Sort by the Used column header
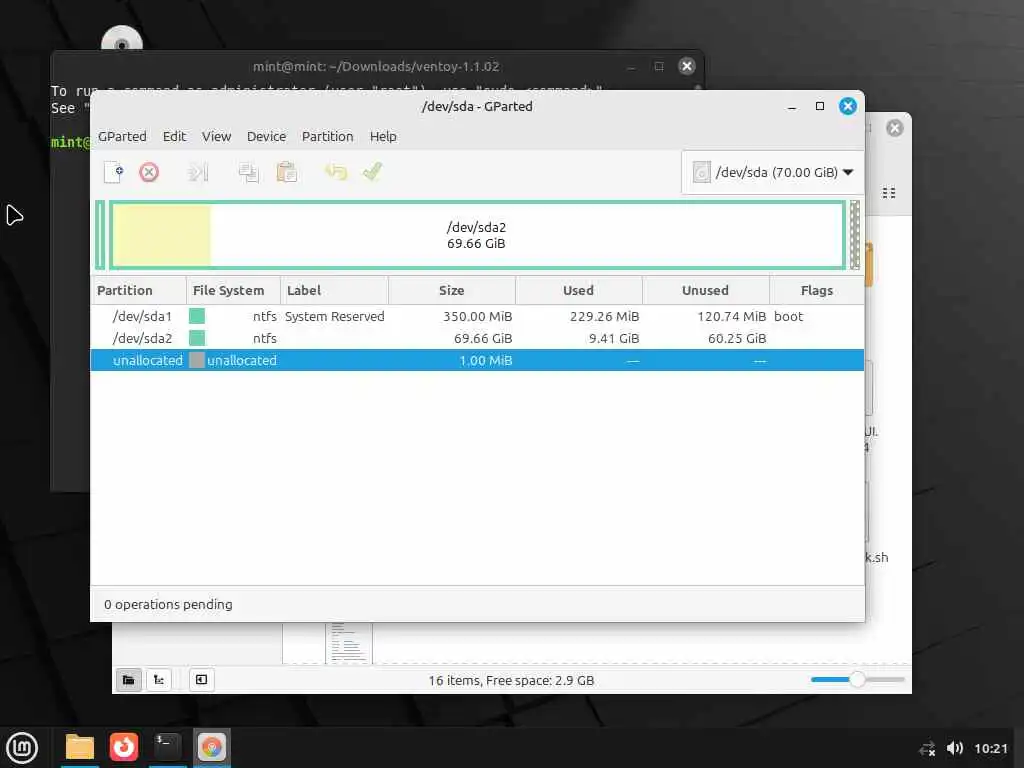The width and height of the screenshot is (1024, 768). (x=579, y=291)
